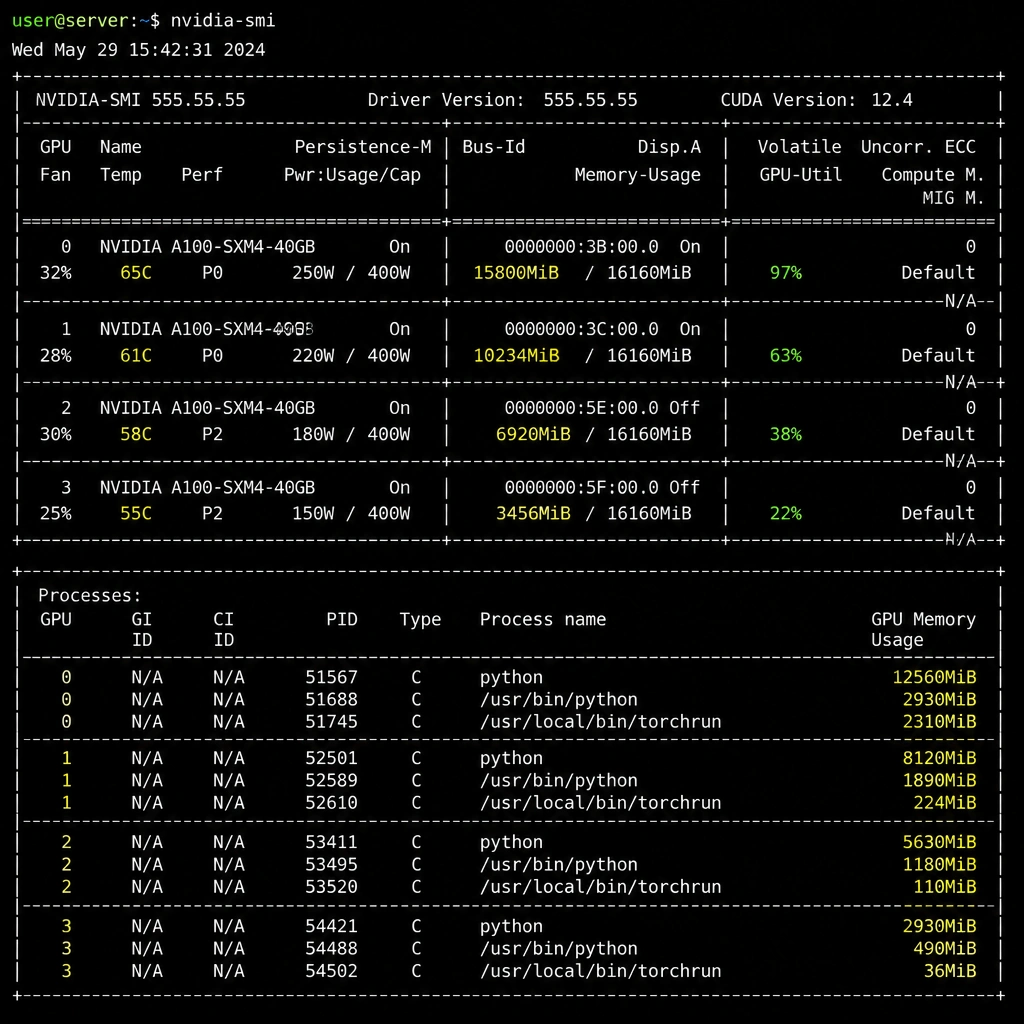Click PID 51567 in process list
Screen dimensions: 1024x1024
[x=332, y=677]
